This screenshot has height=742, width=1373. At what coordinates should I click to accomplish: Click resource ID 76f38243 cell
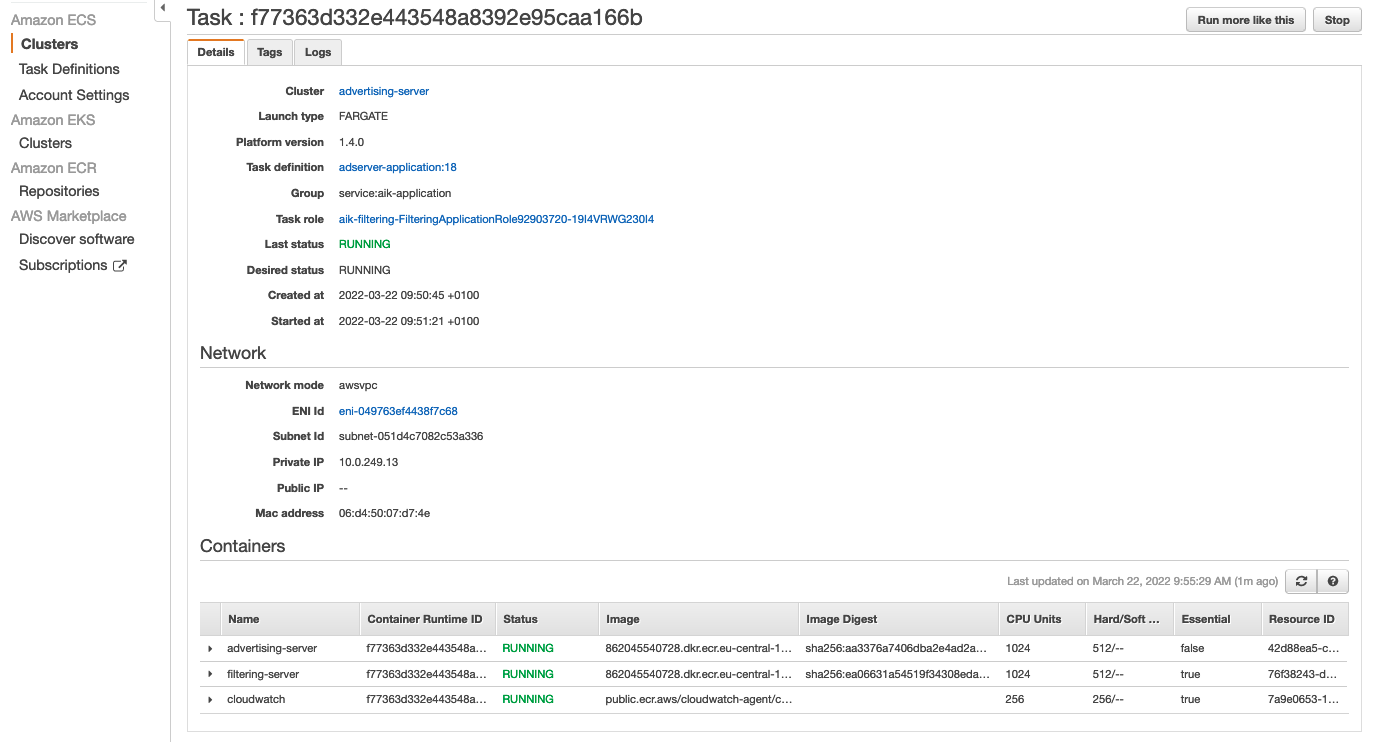(1303, 675)
